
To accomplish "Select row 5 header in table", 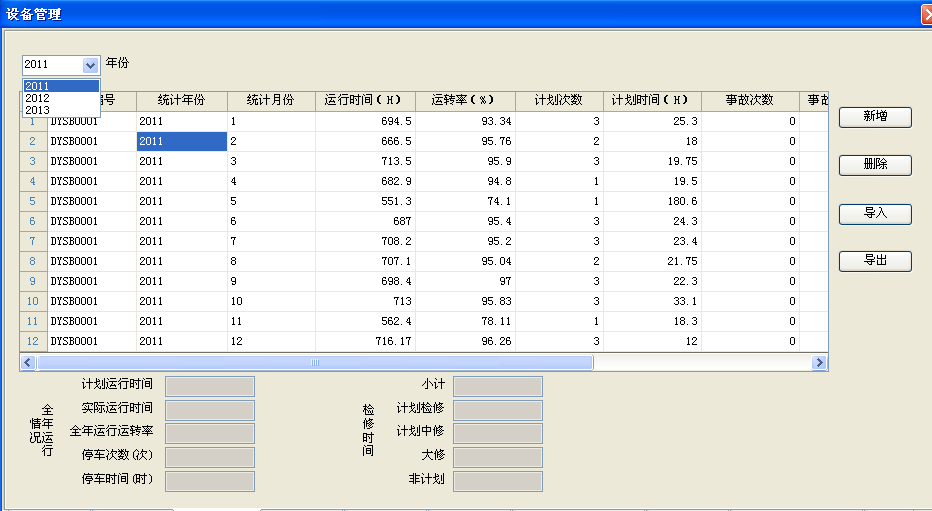I will coord(32,201).
